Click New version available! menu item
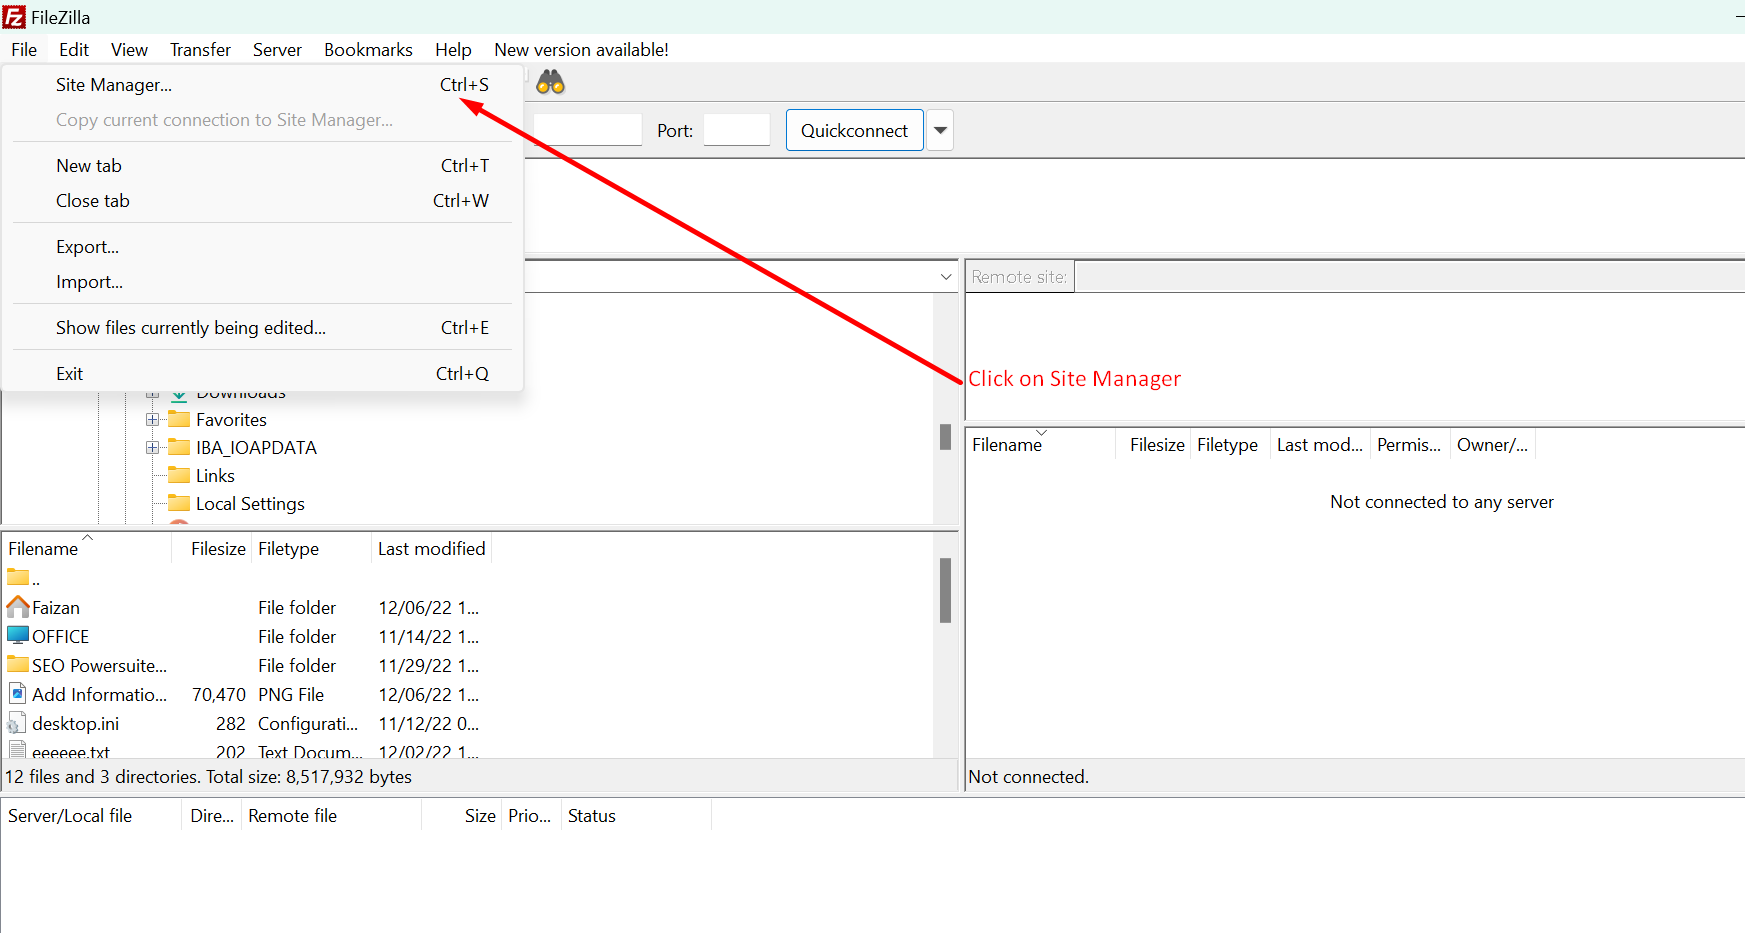1745x933 pixels. 581,50
